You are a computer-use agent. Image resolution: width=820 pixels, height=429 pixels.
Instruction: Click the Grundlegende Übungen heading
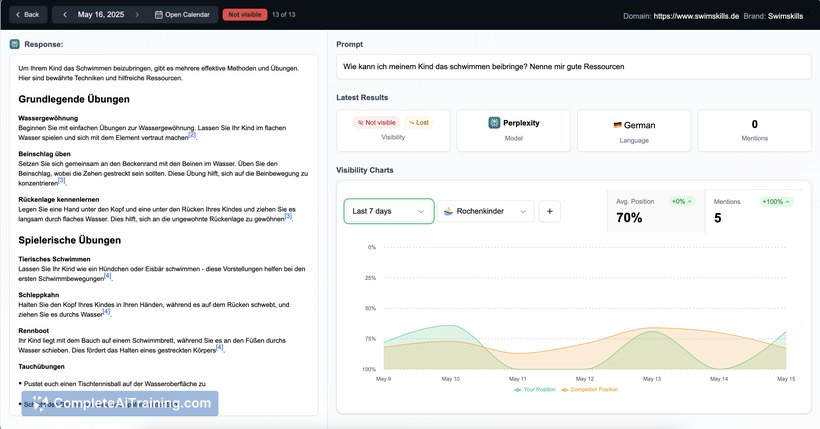point(74,99)
